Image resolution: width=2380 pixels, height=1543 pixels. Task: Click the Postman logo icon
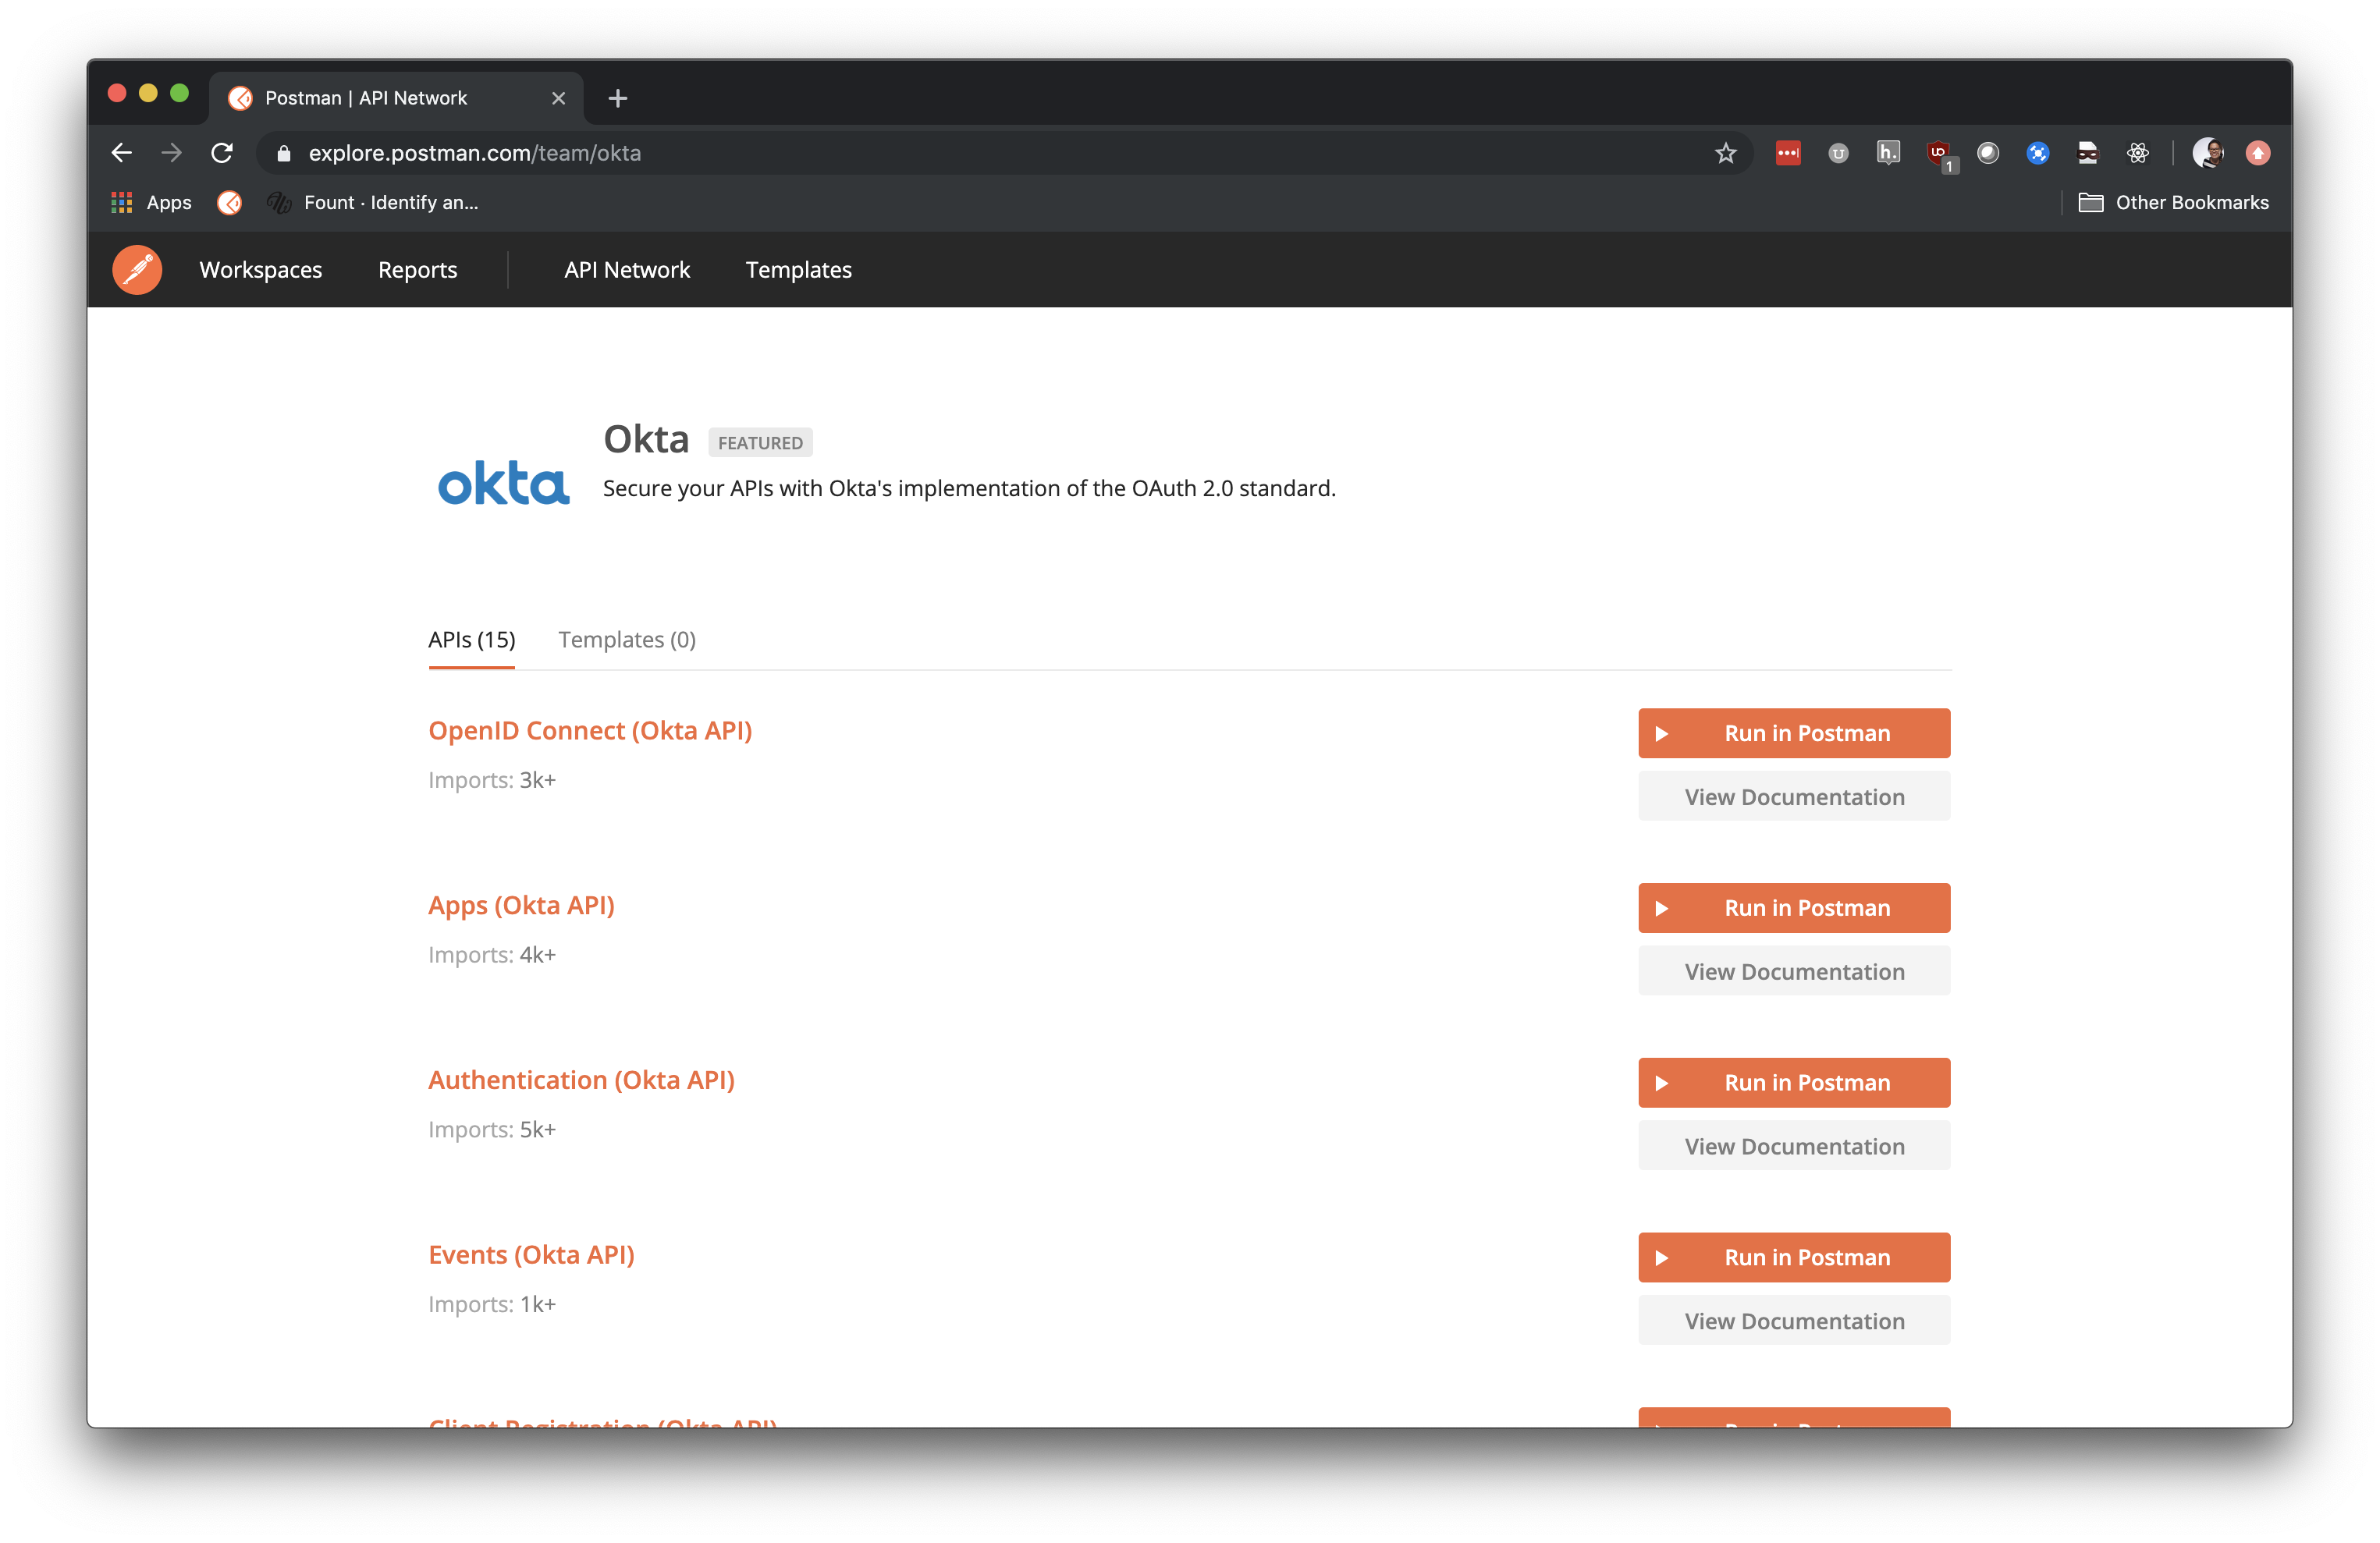[139, 268]
